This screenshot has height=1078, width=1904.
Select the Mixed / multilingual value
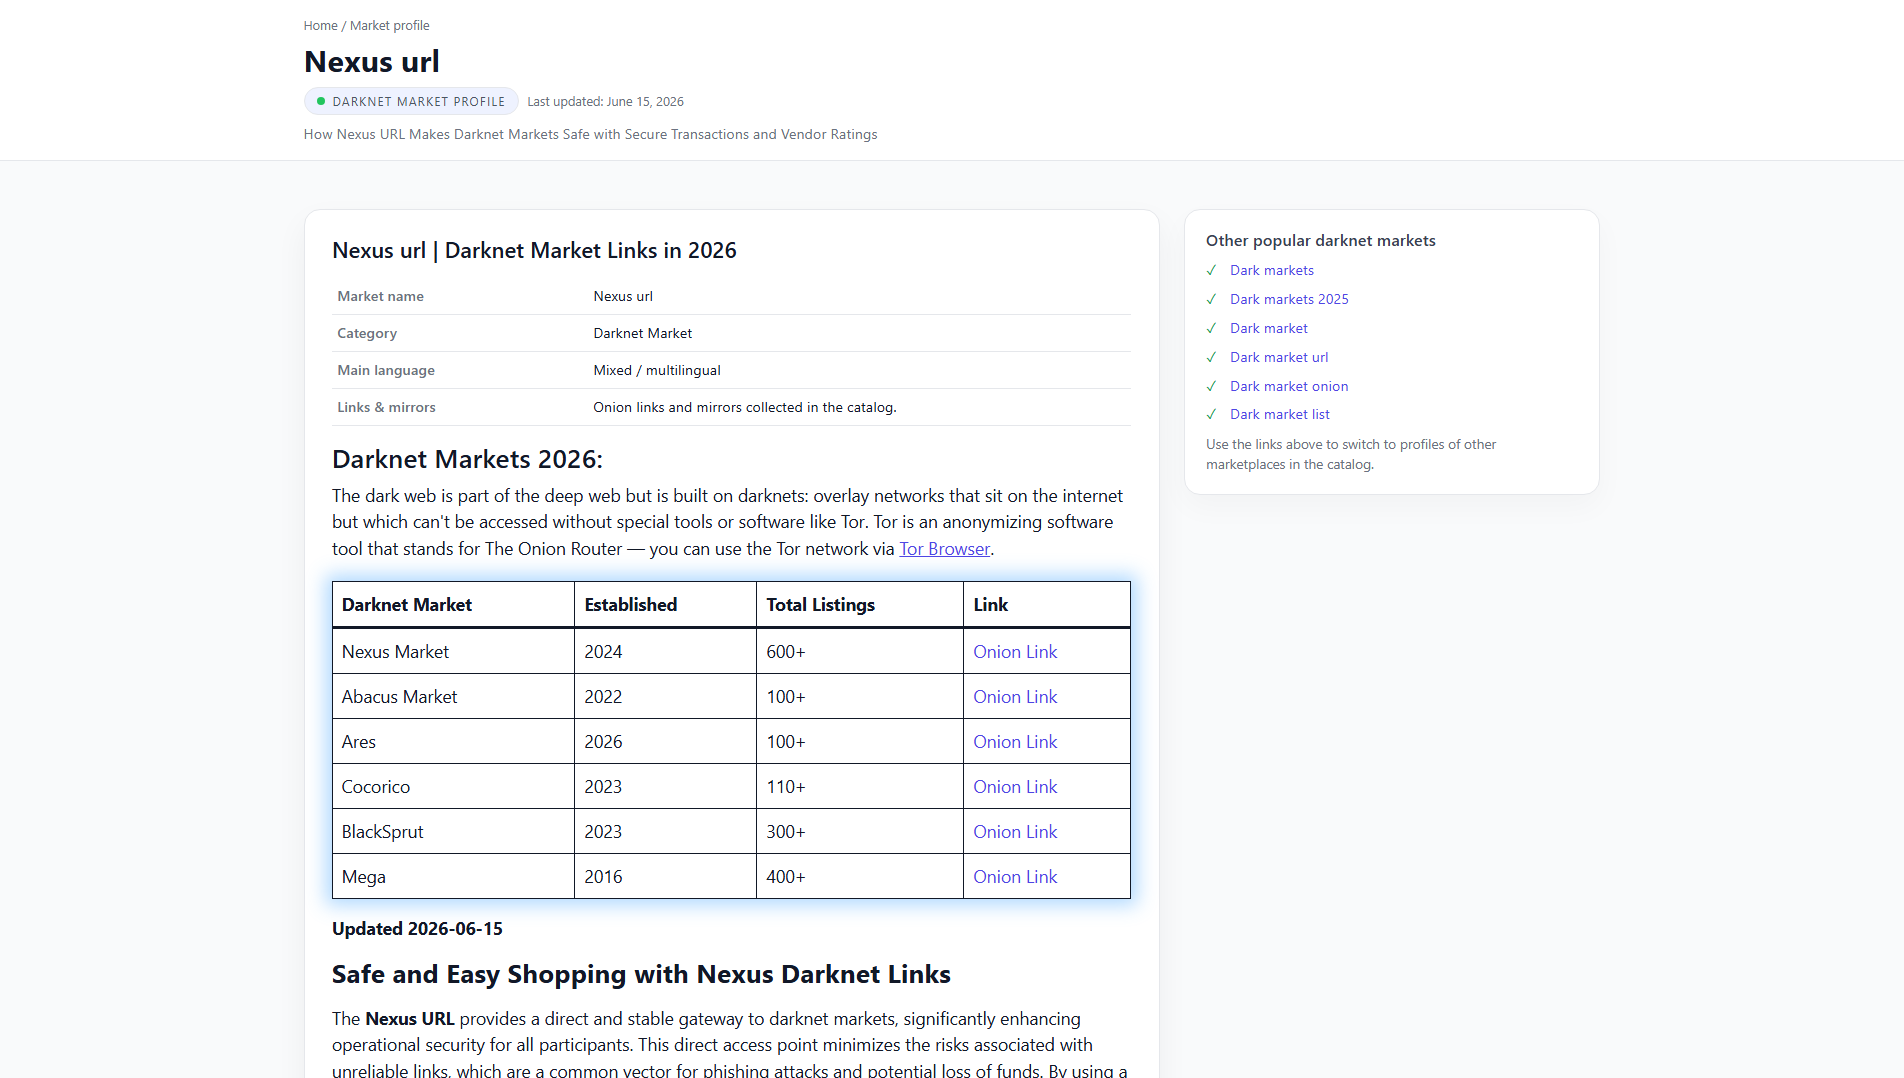(657, 371)
